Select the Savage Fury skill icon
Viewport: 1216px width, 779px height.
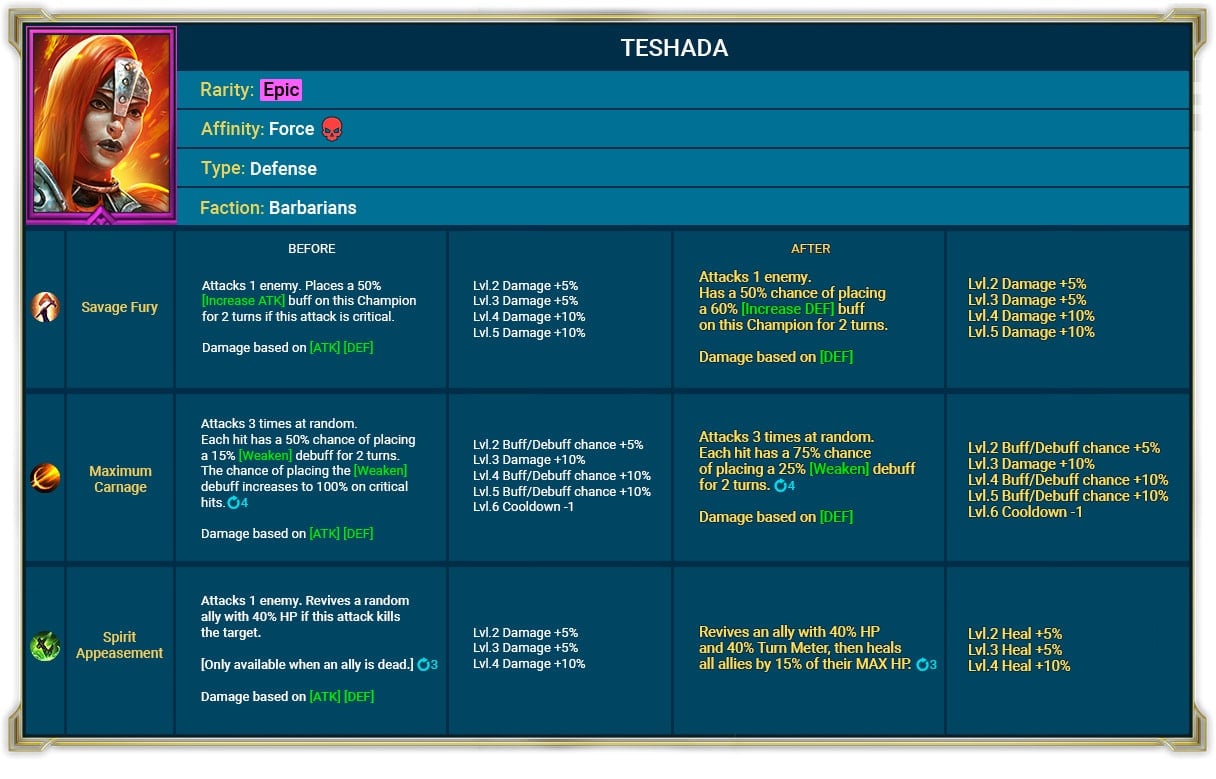tap(44, 307)
